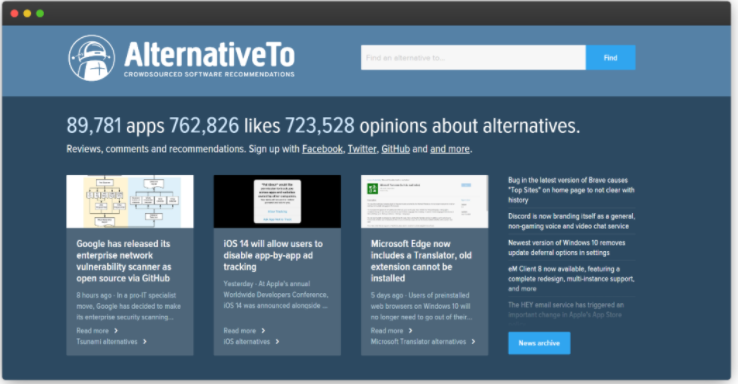
Task: Click the arrow after Microsoft Translator alternatives
Action: click(x=473, y=342)
